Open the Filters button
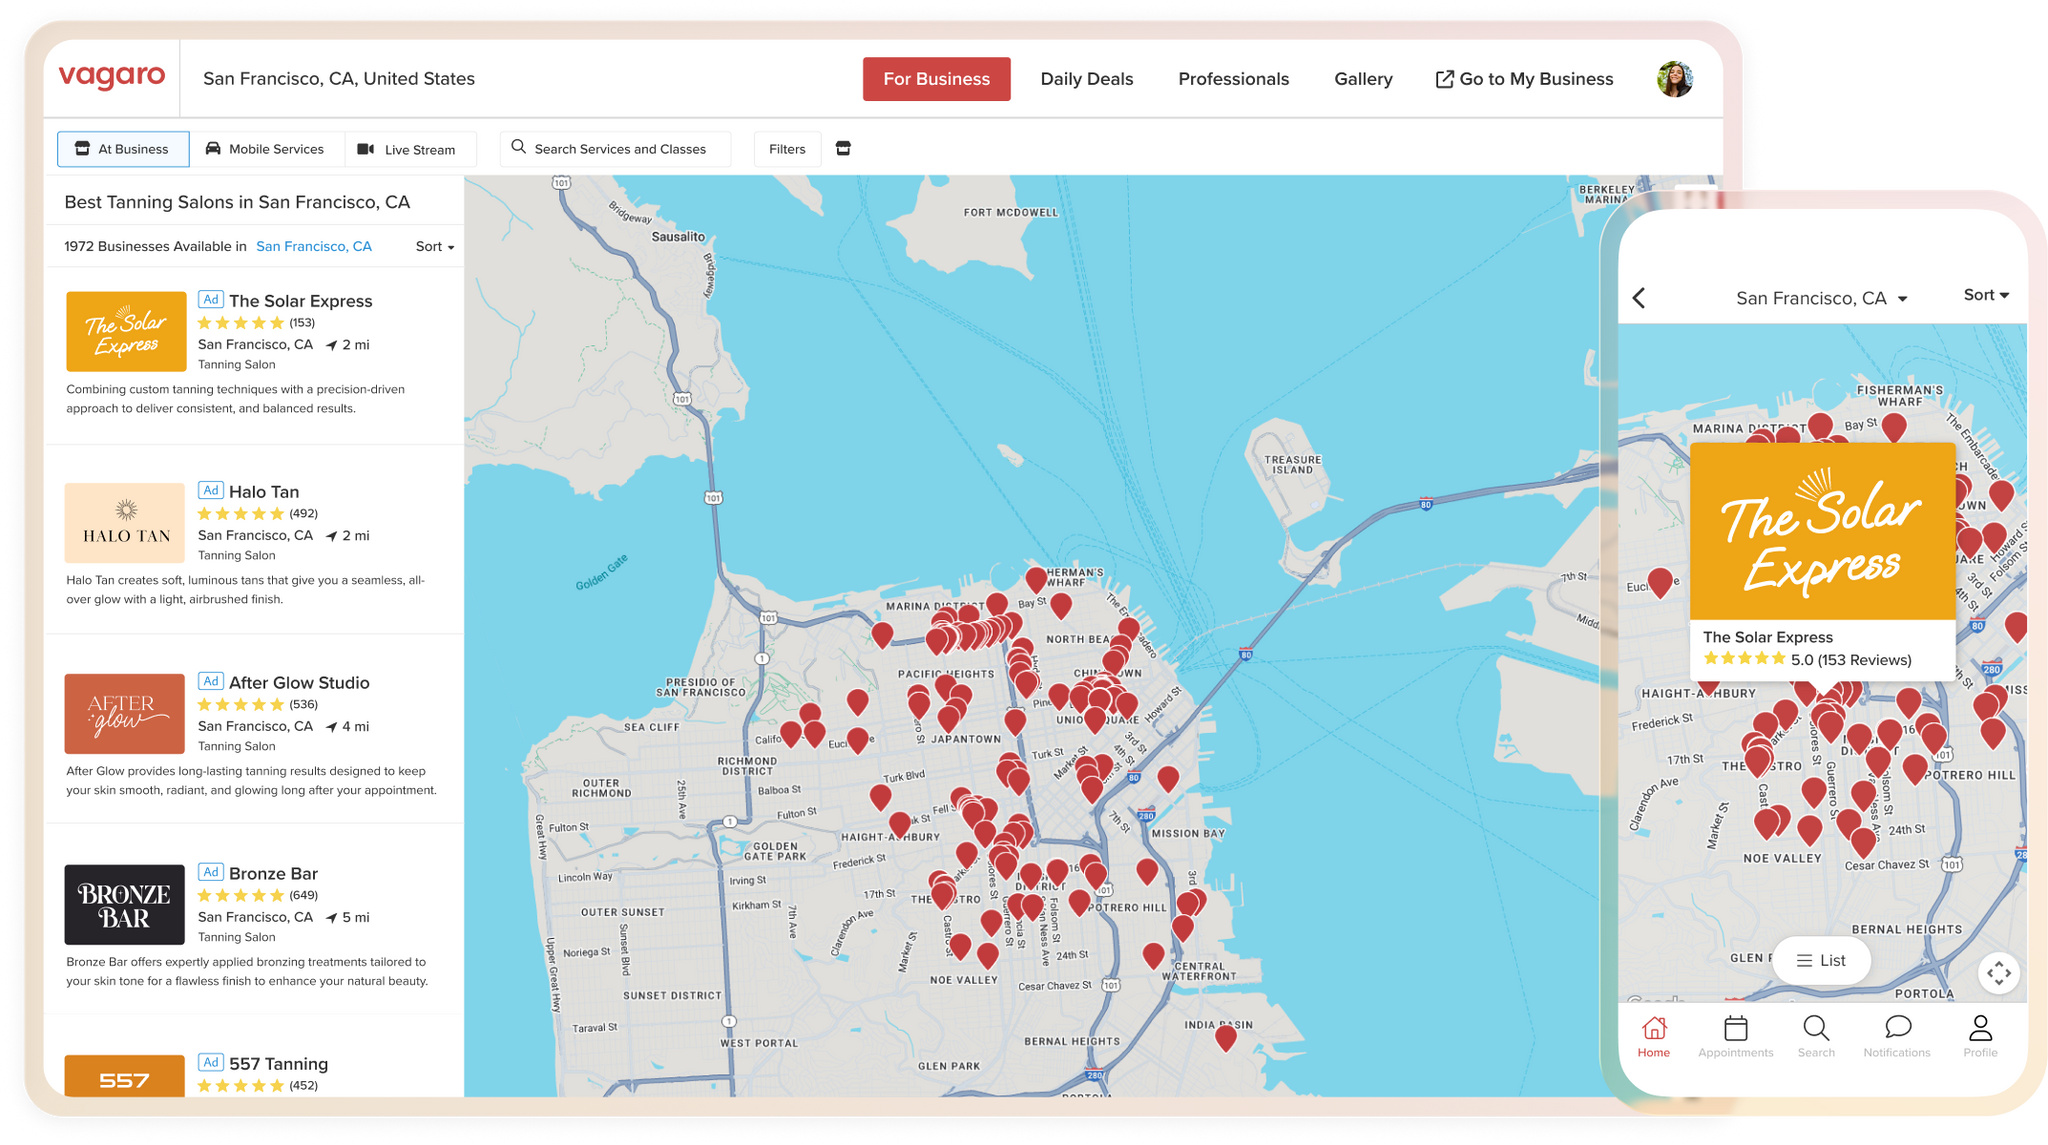This screenshot has width=2048, height=1145. tap(787, 149)
